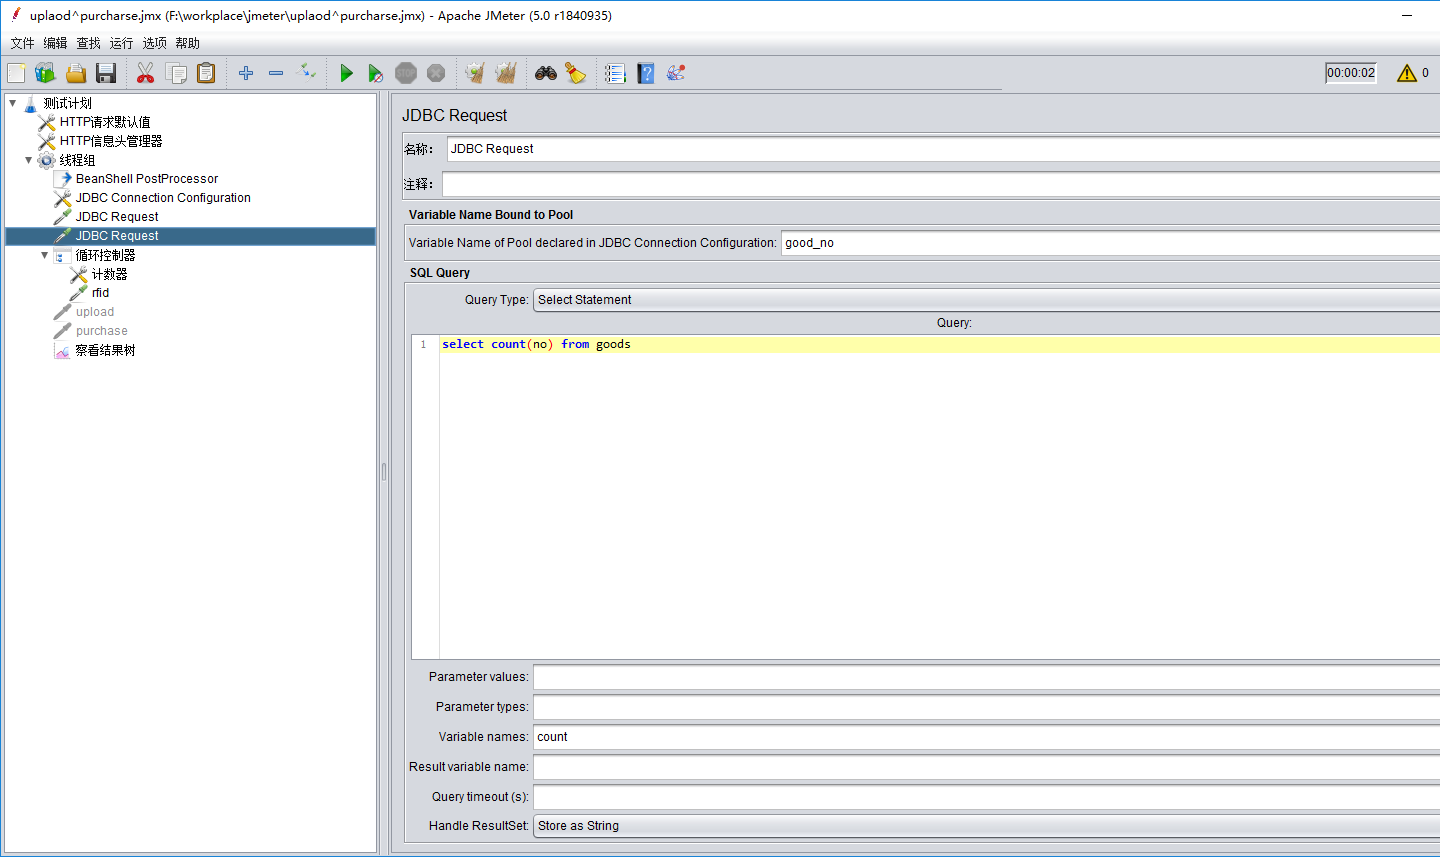This screenshot has width=1440, height=857.
Task: Open the 帮助 menu
Action: (x=188, y=43)
